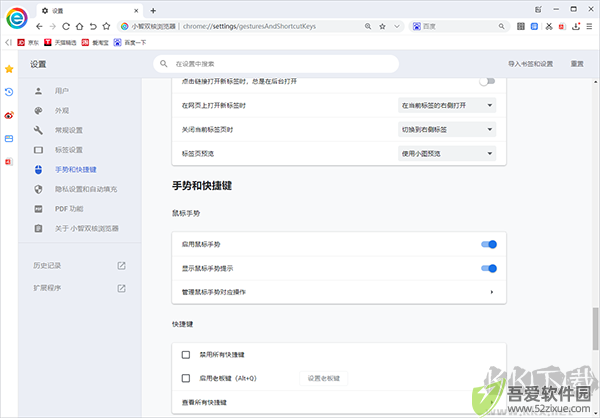
Task: Click the browser logo in the top-left
Action: click(17, 18)
